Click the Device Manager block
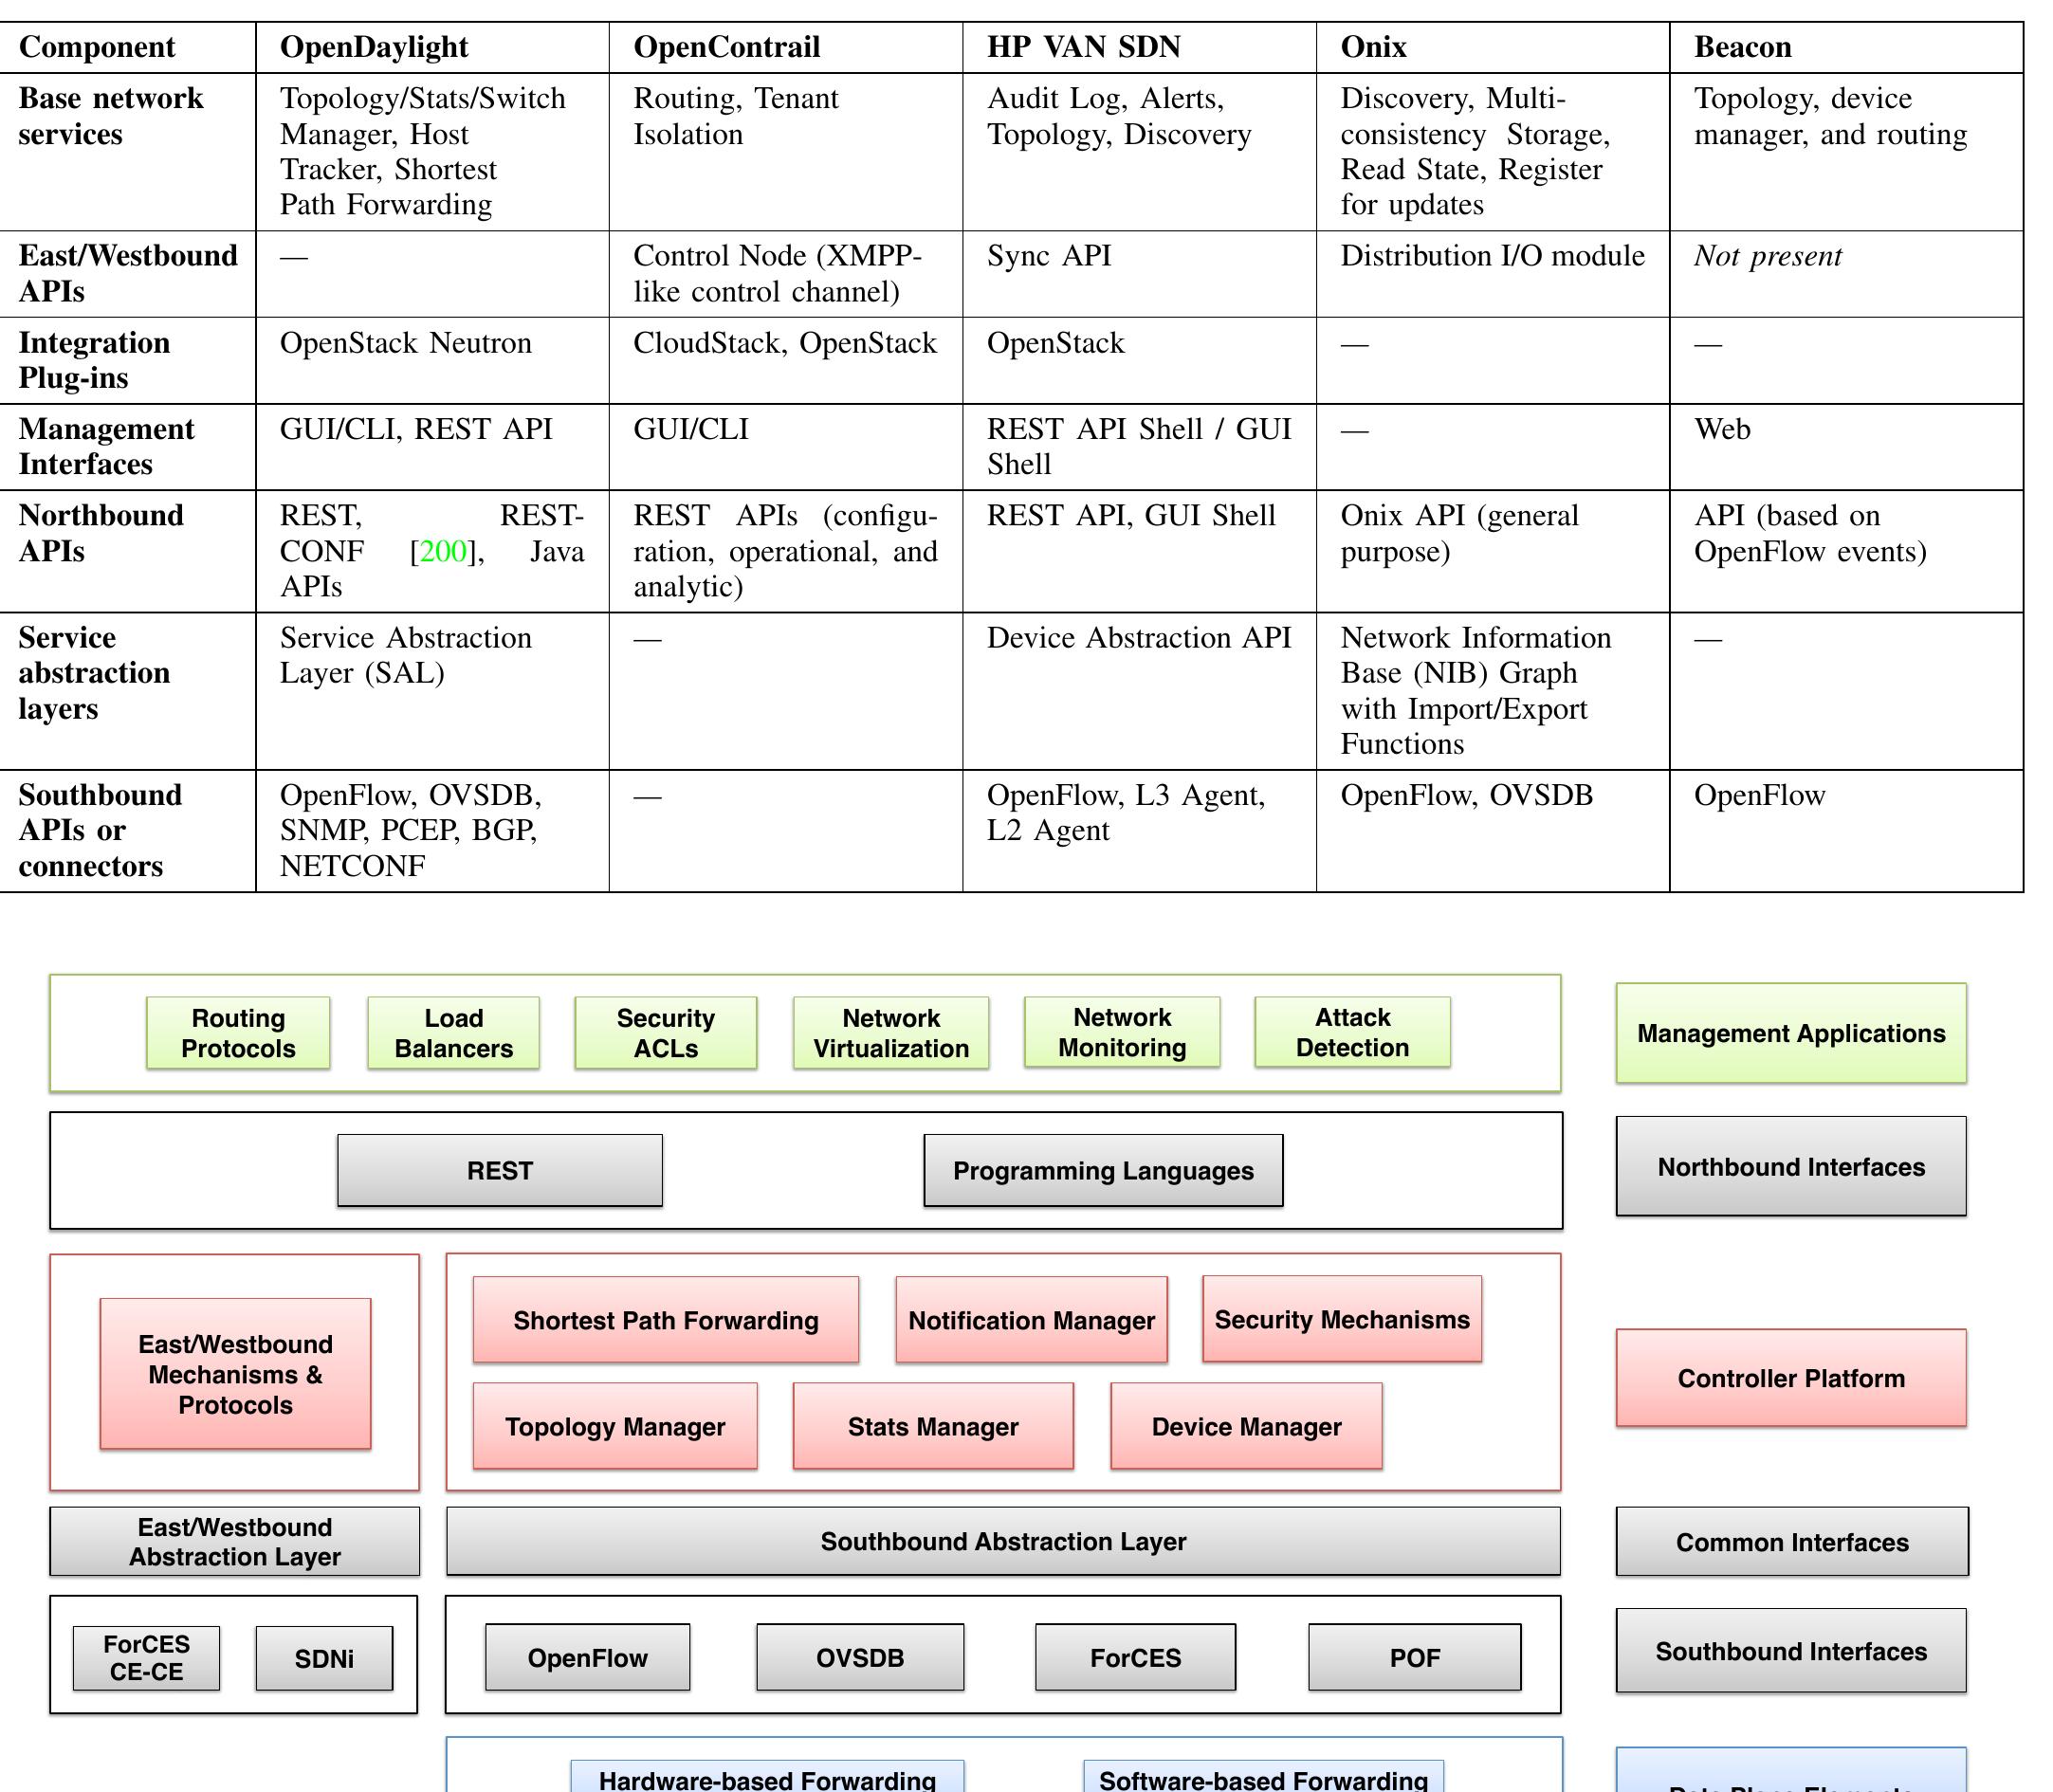2053x1792 pixels. 1246,1426
